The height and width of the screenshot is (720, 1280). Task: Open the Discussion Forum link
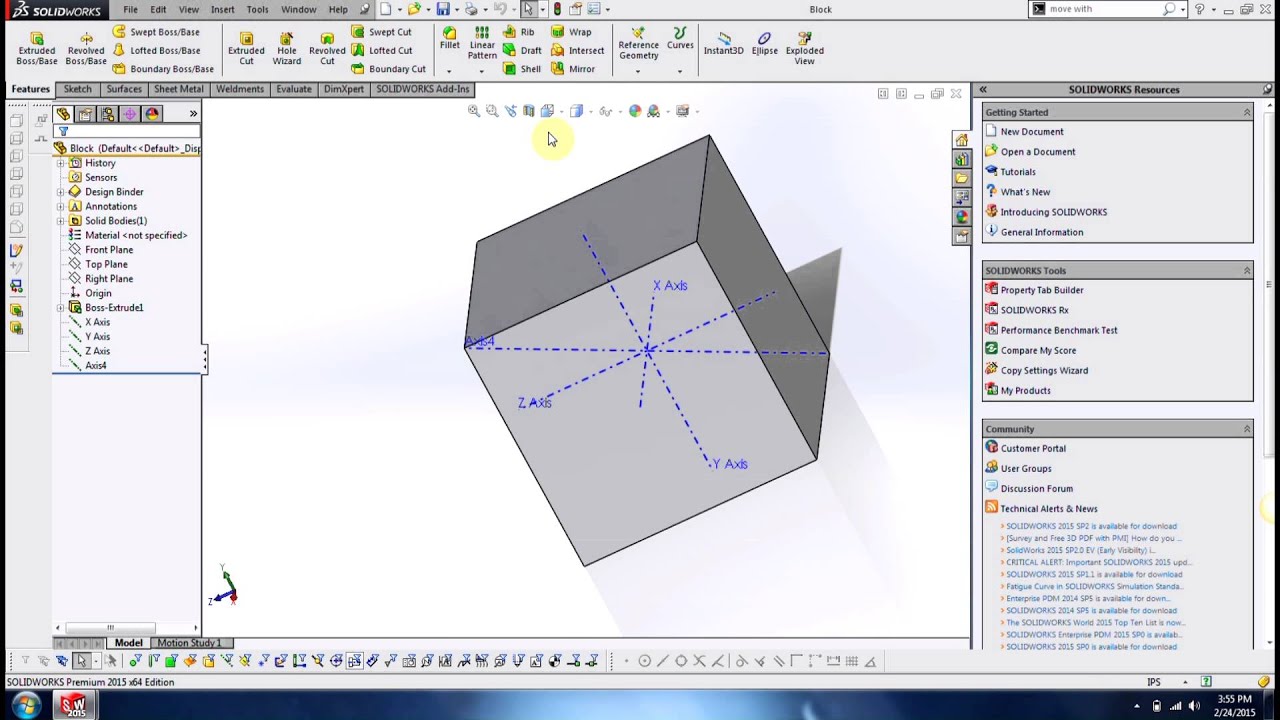tap(1037, 489)
